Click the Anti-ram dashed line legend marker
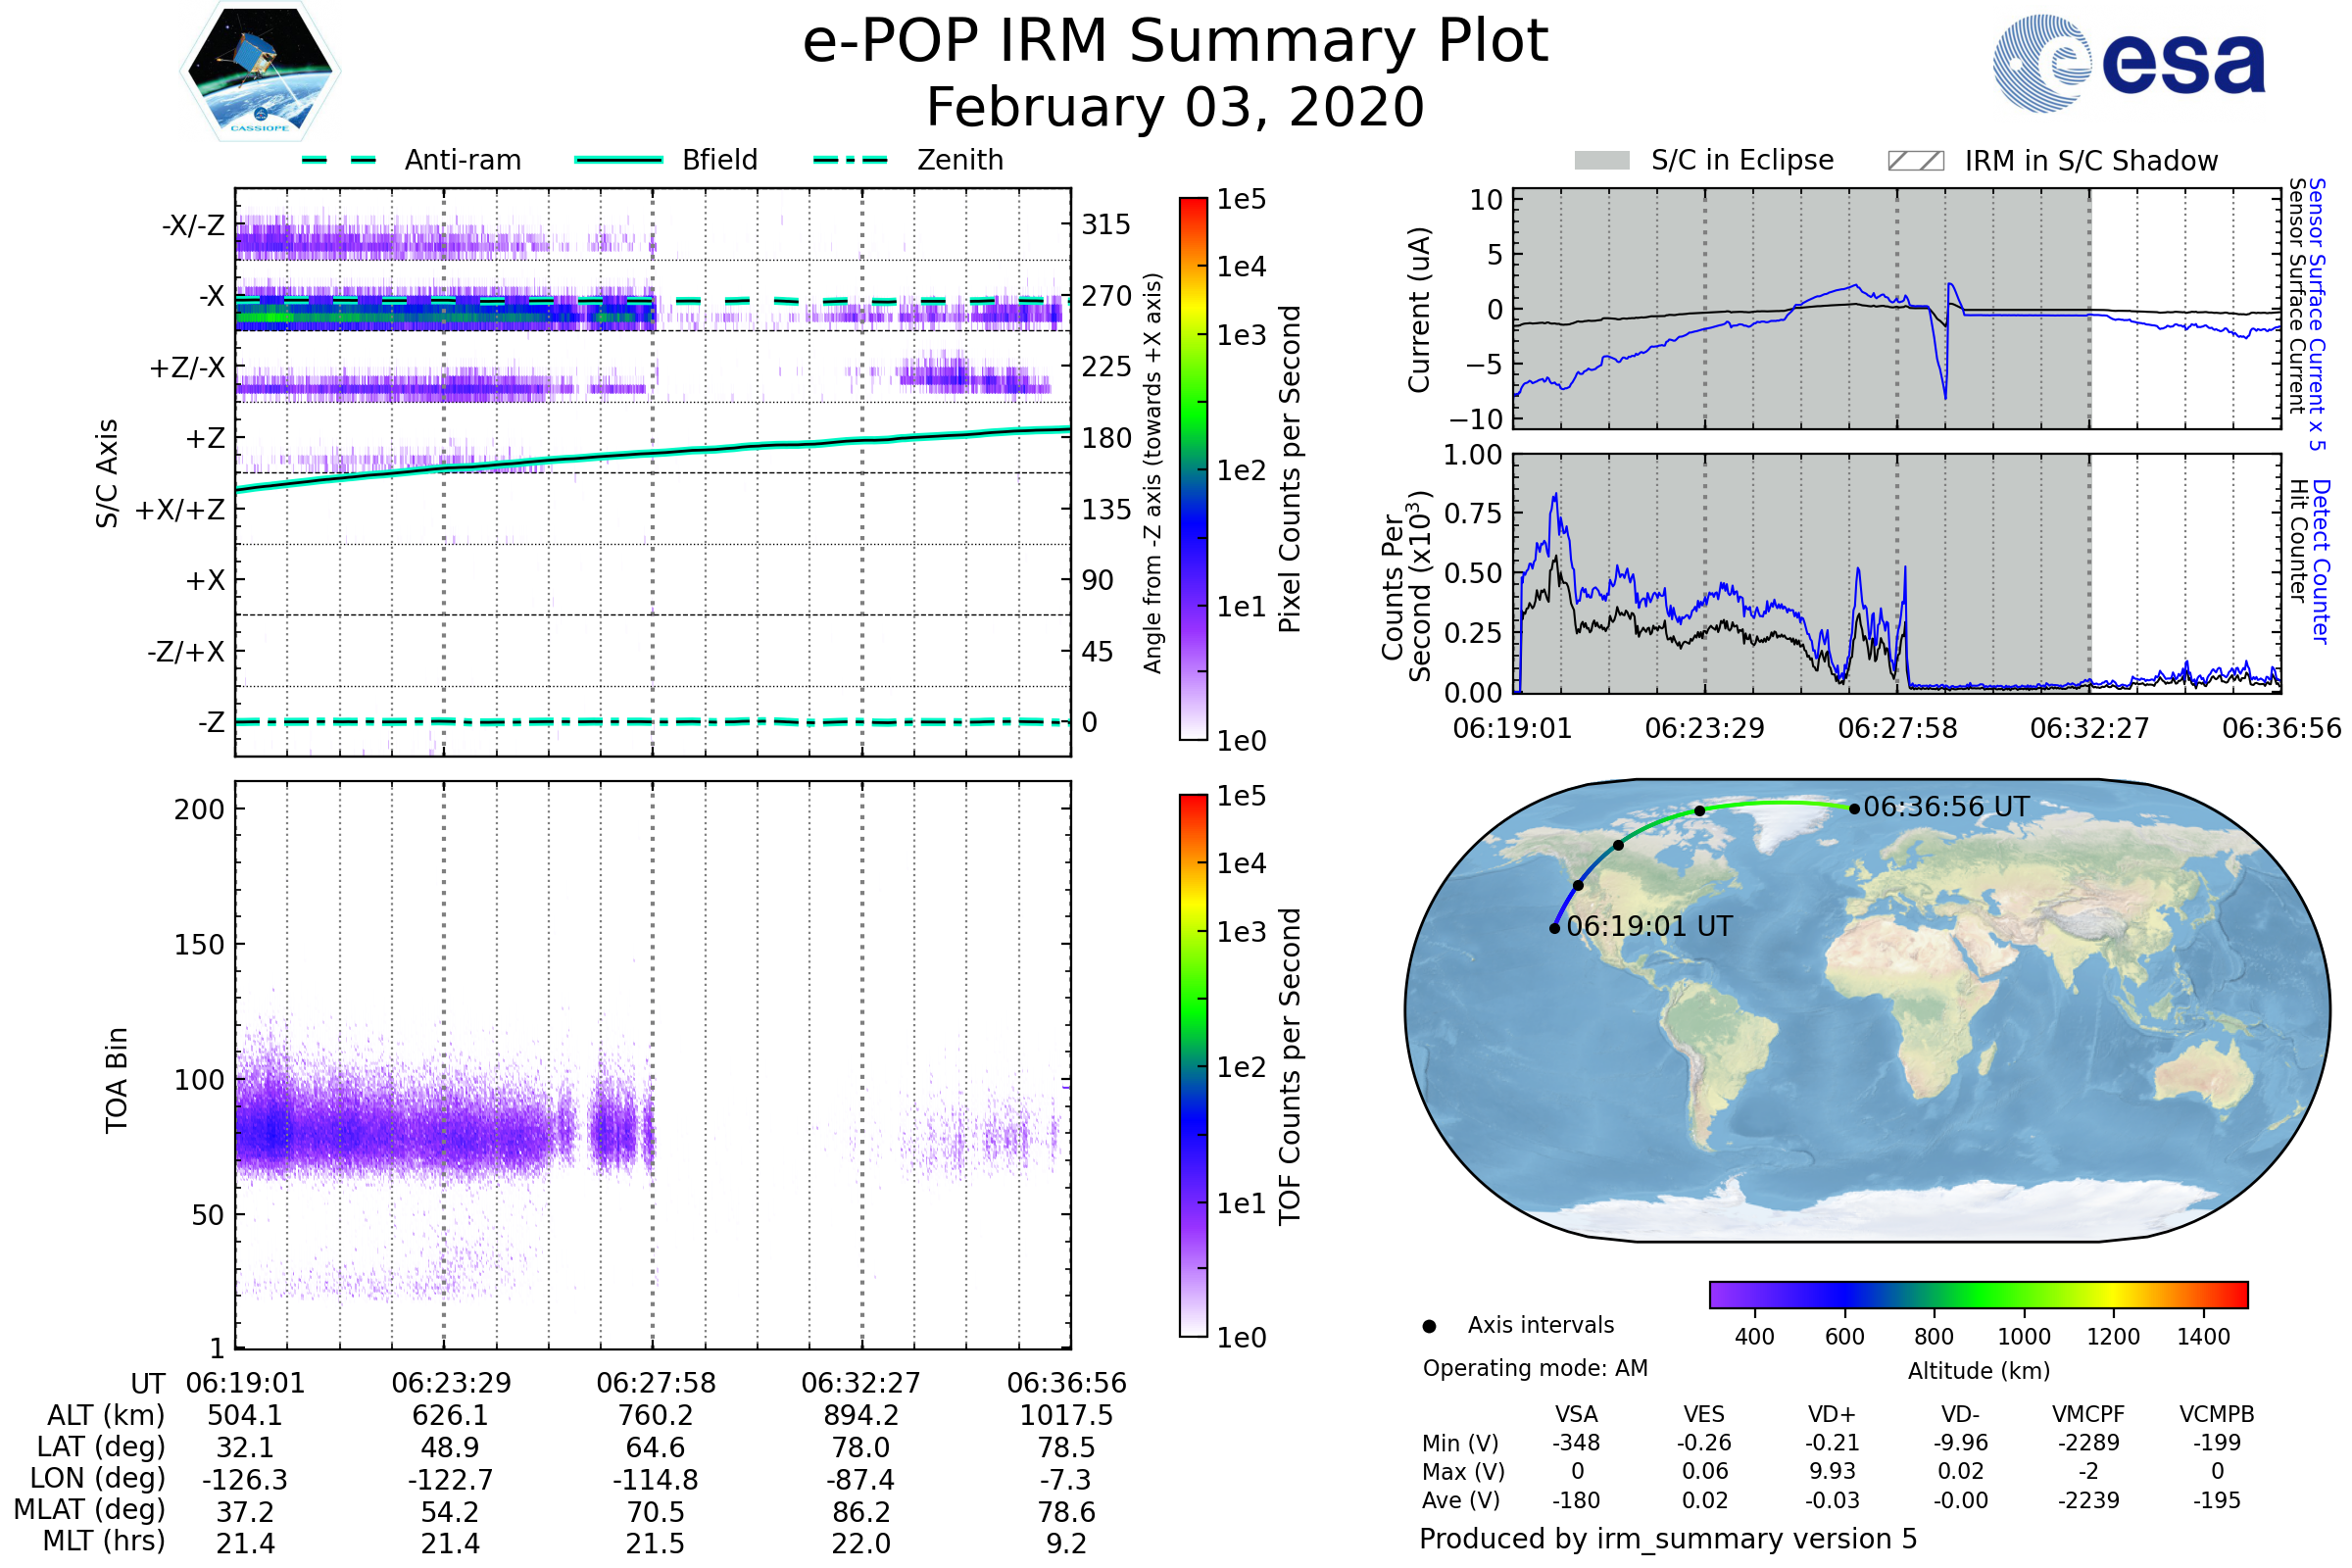This screenshot has width=2352, height=1568. 339,160
